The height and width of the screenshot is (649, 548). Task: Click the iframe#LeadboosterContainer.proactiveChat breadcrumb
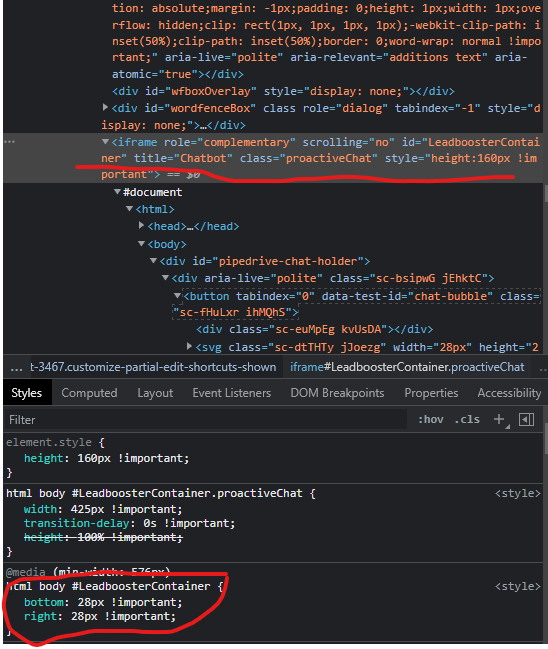(407, 367)
